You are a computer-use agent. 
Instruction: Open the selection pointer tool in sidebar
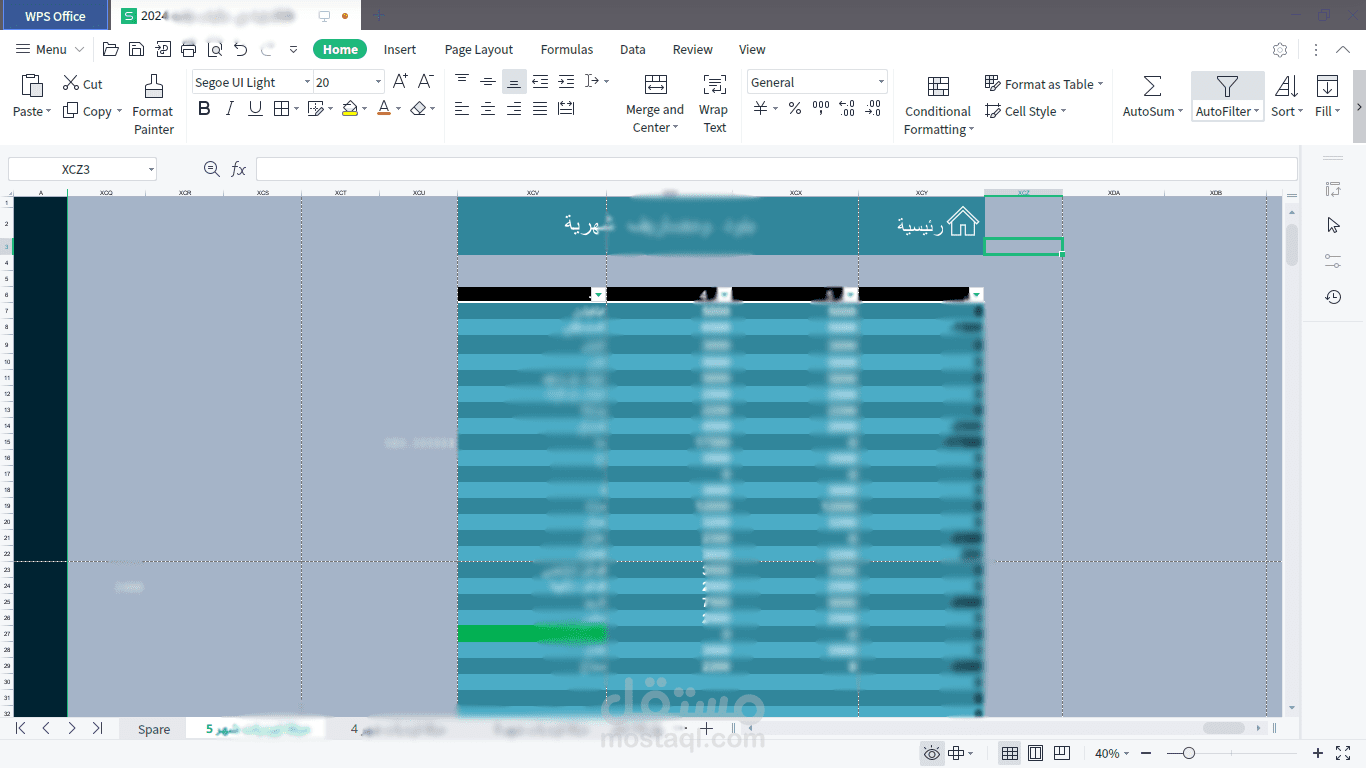(1333, 225)
